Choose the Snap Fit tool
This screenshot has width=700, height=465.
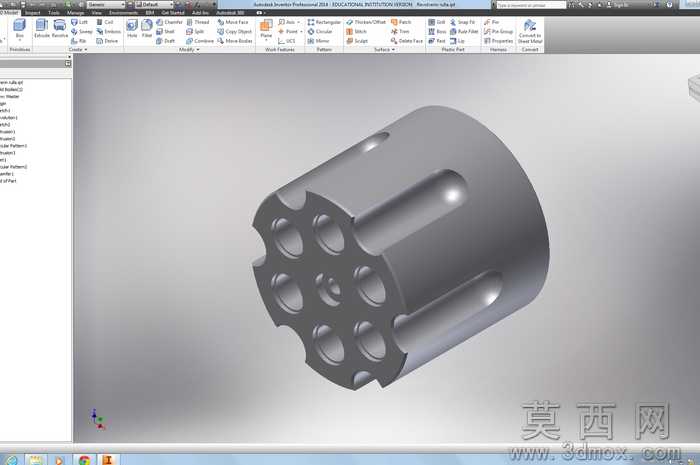click(x=462, y=22)
